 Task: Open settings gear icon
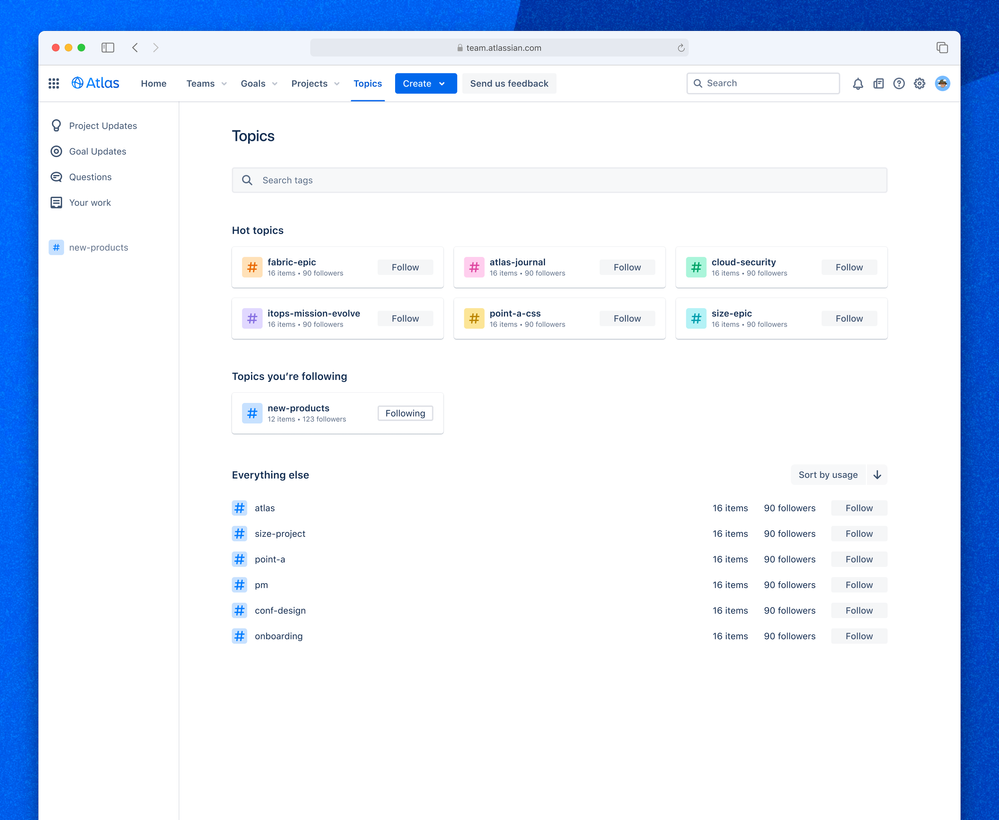(x=919, y=83)
